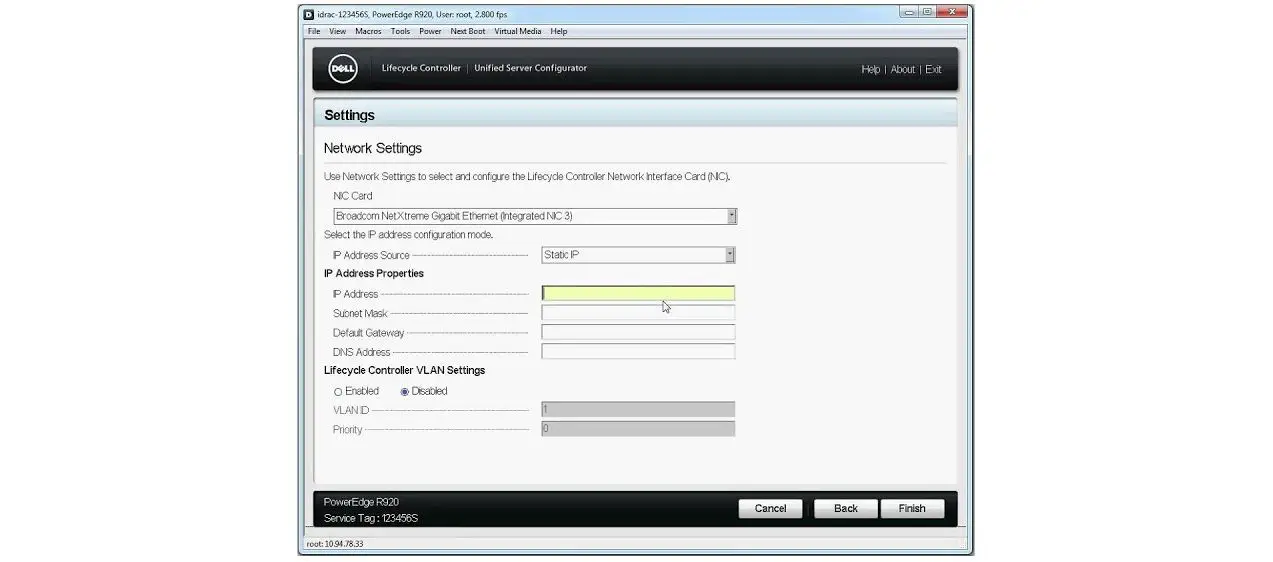Click the Dell logo icon
The height and width of the screenshot is (562, 1273).
[x=343, y=69]
